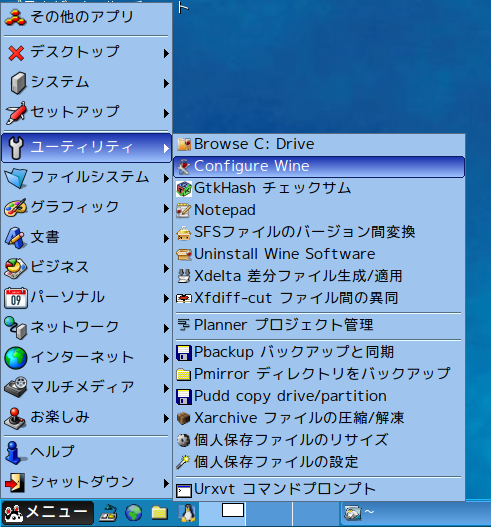This screenshot has width=491, height=527.
Task: Expand the グラフィック submenu arrow
Action: click(166, 208)
